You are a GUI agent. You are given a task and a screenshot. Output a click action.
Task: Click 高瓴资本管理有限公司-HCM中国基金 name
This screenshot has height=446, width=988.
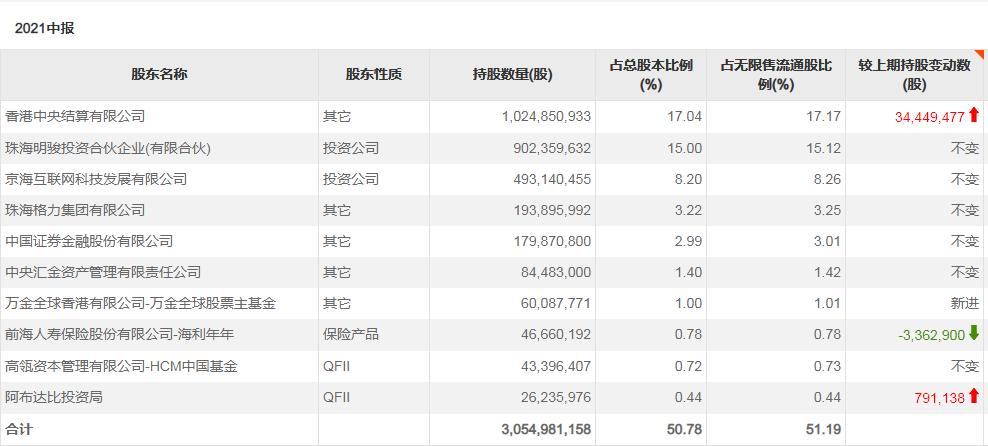tap(121, 366)
